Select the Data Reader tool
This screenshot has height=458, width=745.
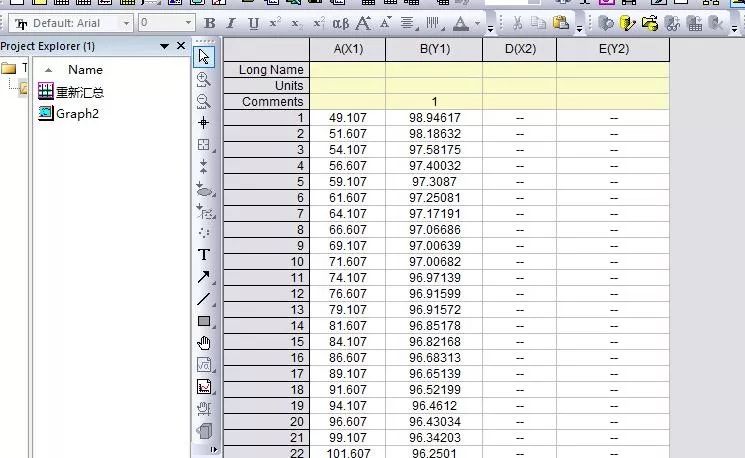pyautogui.click(x=204, y=144)
